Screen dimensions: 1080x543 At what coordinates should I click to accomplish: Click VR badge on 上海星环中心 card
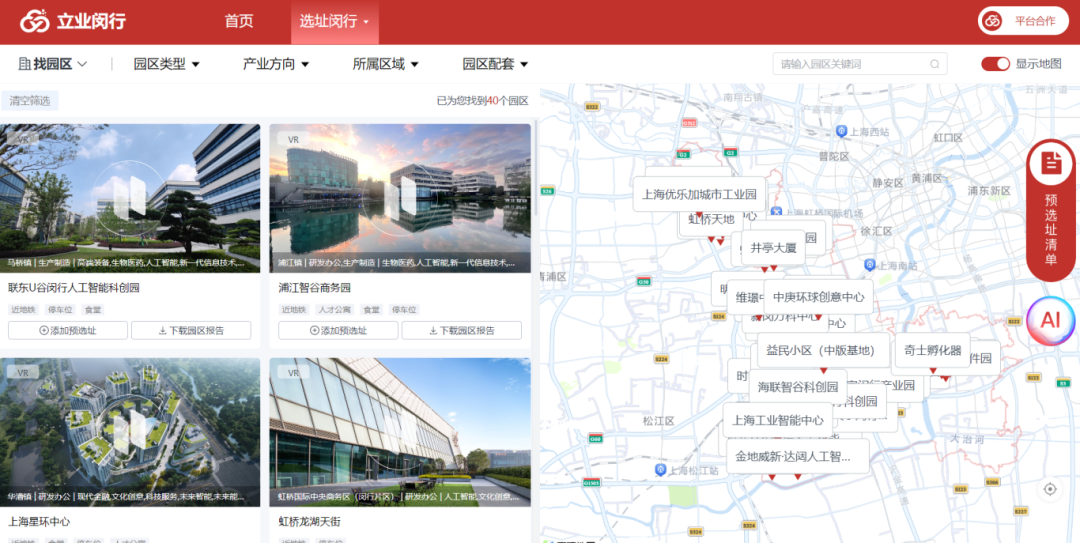point(23,372)
